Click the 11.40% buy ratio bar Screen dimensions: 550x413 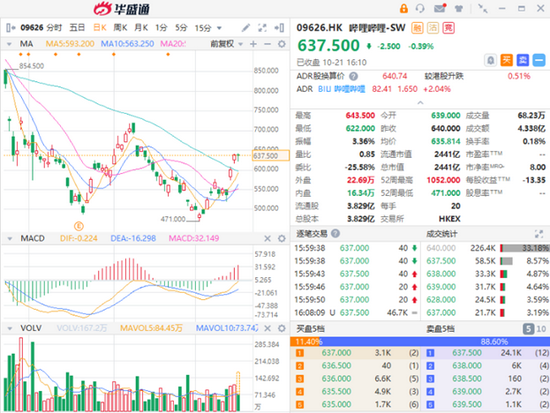click(306, 341)
